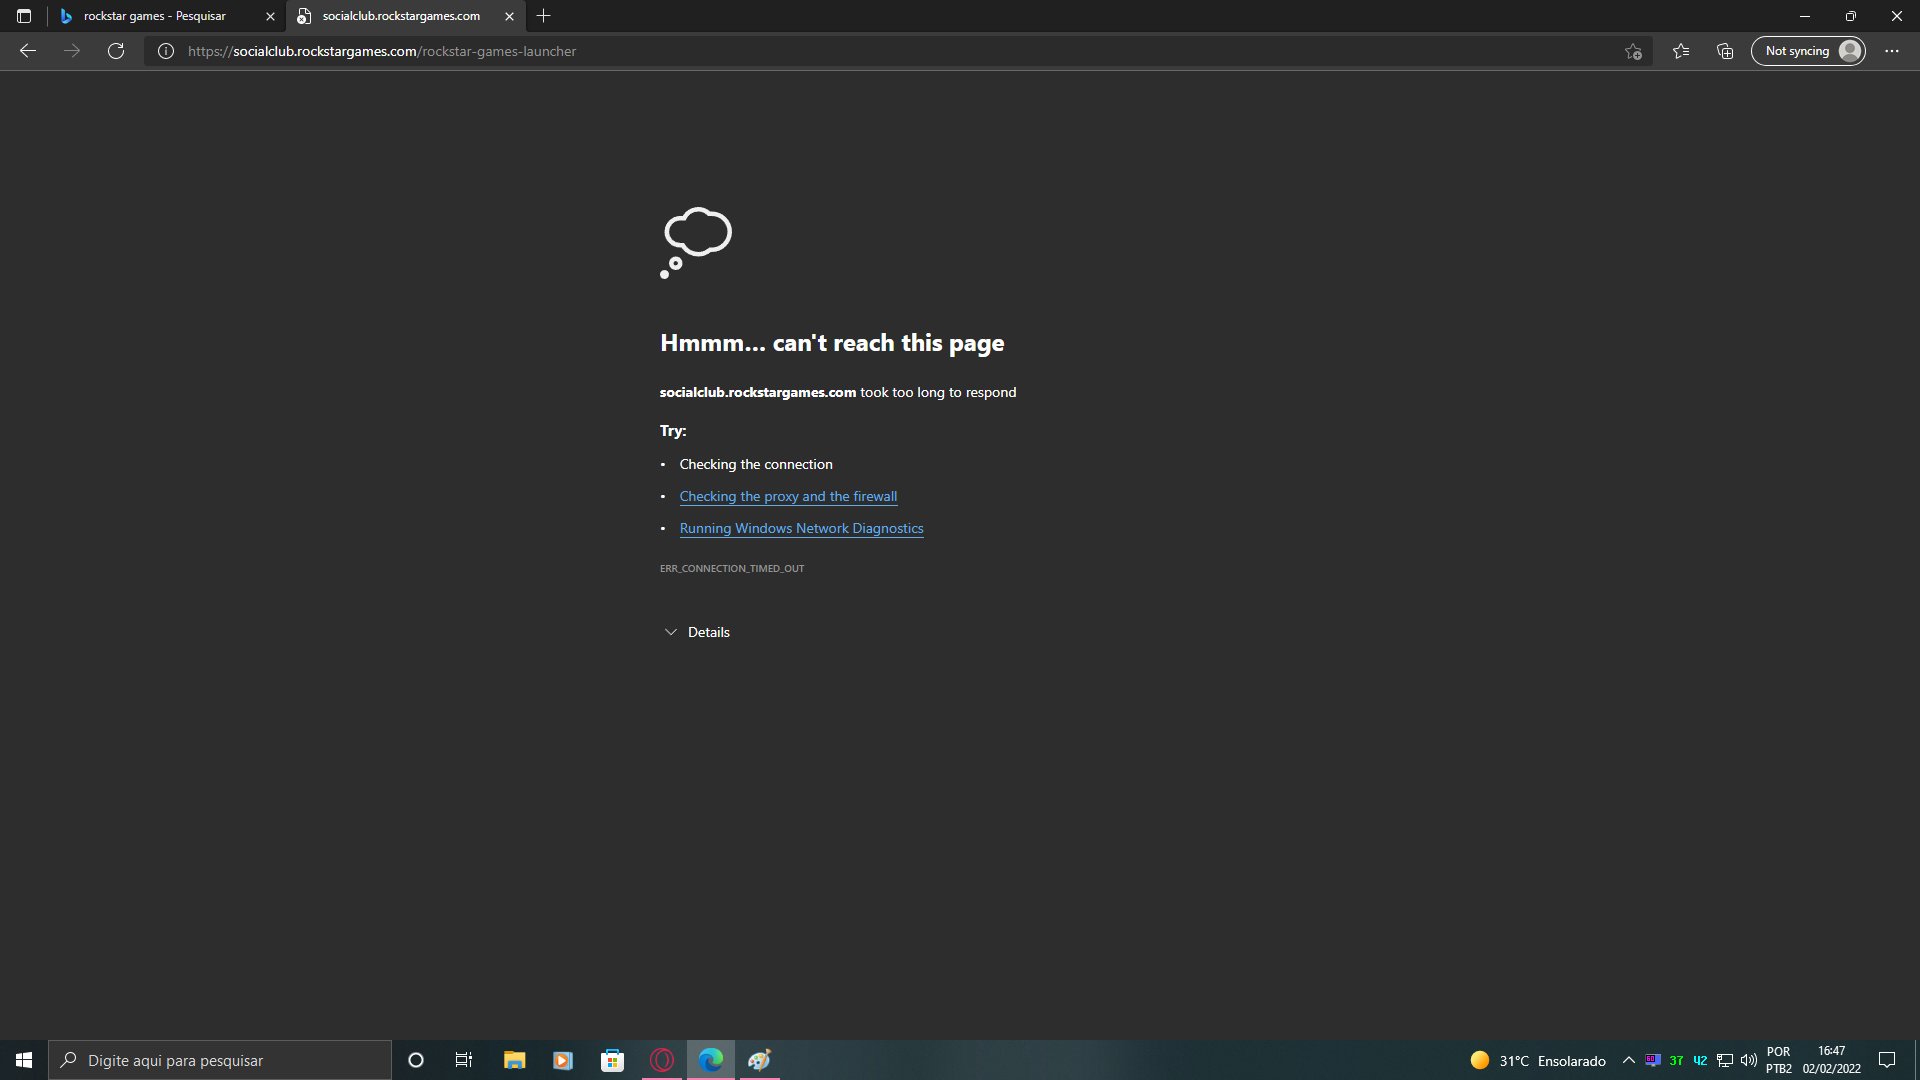Click the green 37 temperature tray icon
The width and height of the screenshot is (1920, 1080).
pos(1676,1061)
